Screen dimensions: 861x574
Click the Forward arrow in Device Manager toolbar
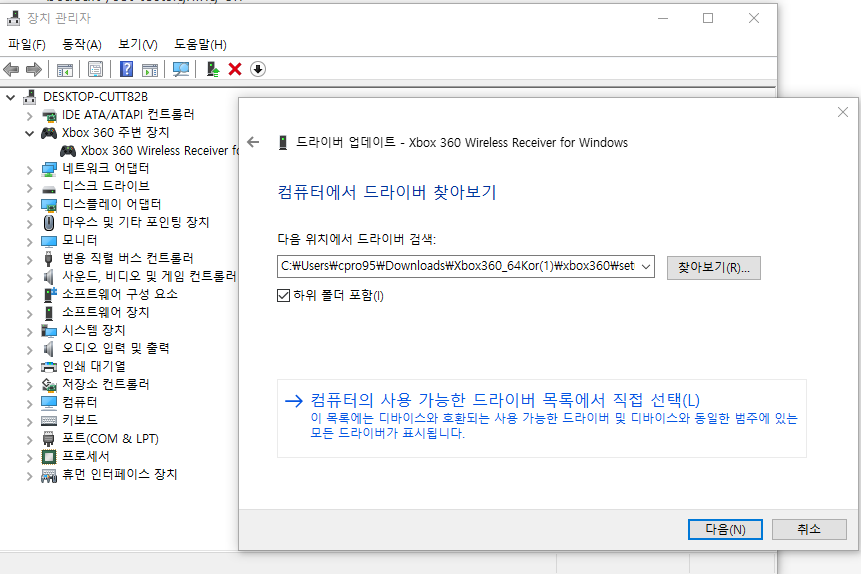(34, 69)
